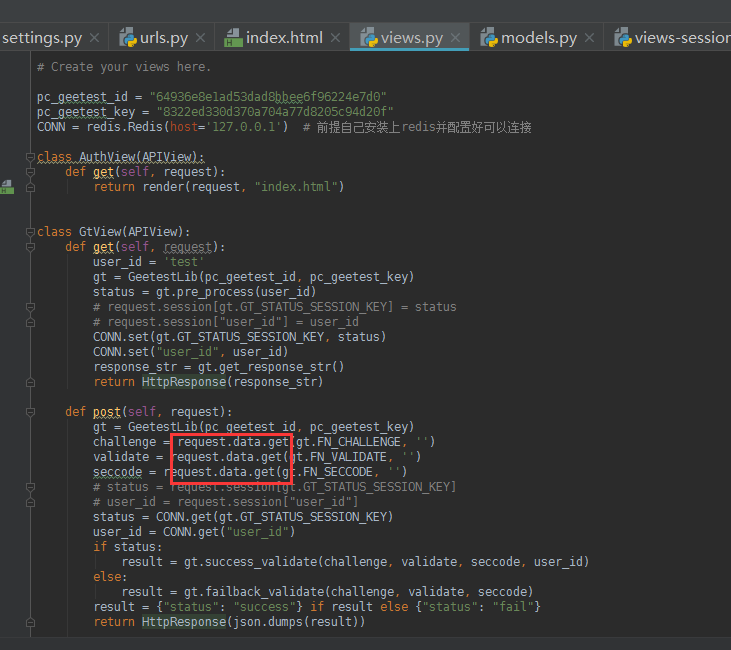Screen dimensions: 731x650
Task: Close the models.py tab
Action: pos(589,38)
